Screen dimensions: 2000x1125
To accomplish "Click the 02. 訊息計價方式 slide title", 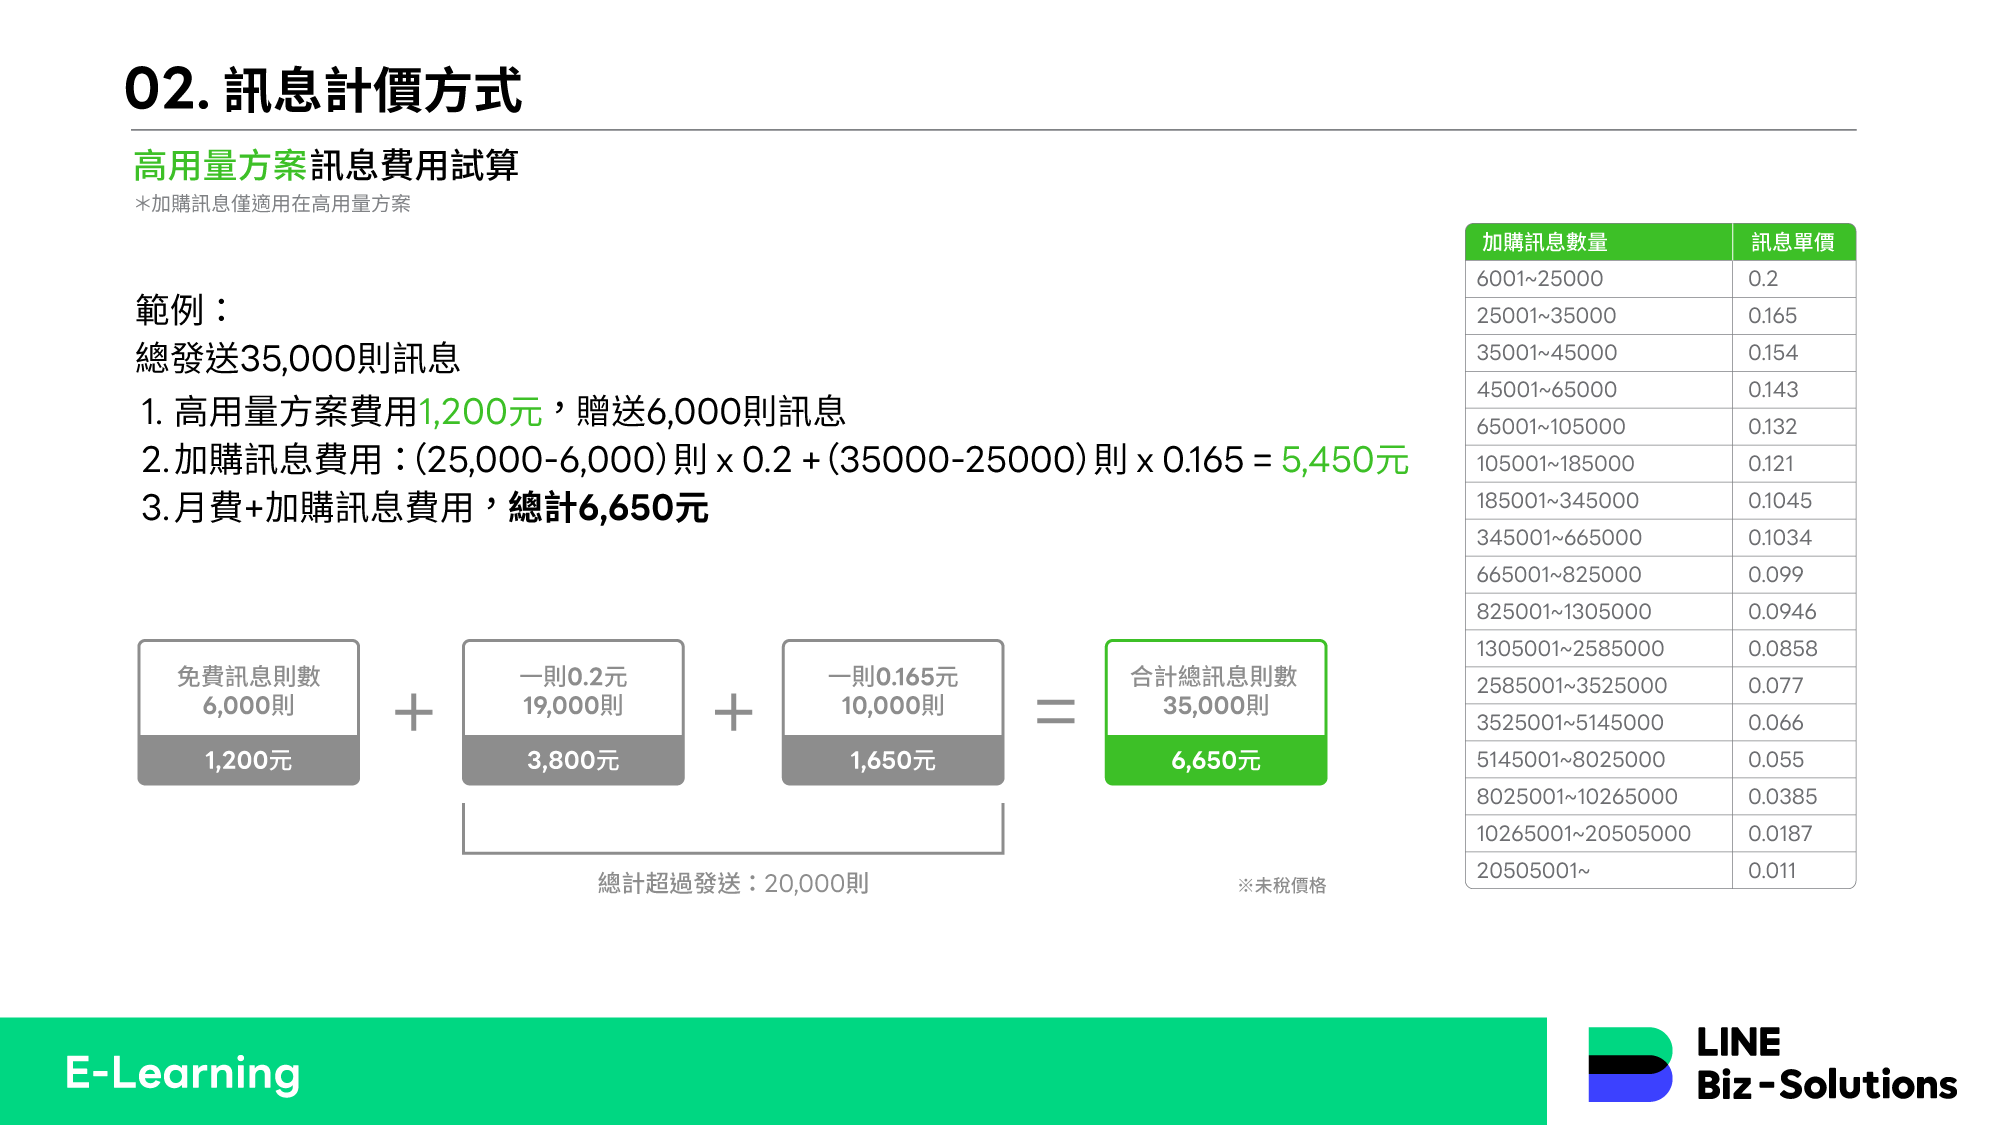I will pyautogui.click(x=323, y=90).
